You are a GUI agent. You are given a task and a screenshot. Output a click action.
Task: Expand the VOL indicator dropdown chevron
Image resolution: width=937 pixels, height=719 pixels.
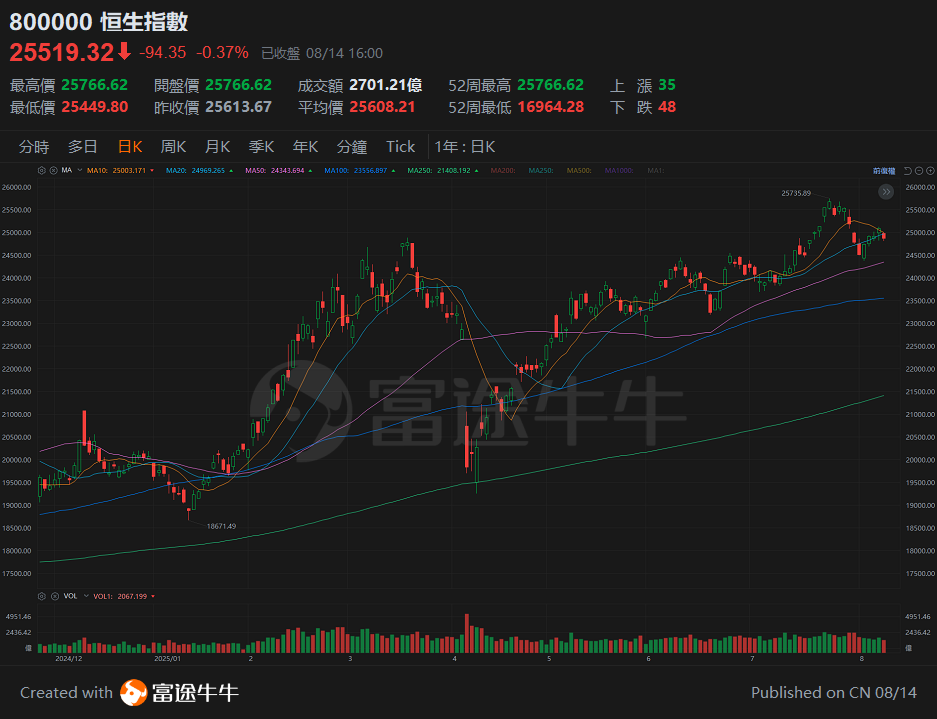(x=86, y=595)
